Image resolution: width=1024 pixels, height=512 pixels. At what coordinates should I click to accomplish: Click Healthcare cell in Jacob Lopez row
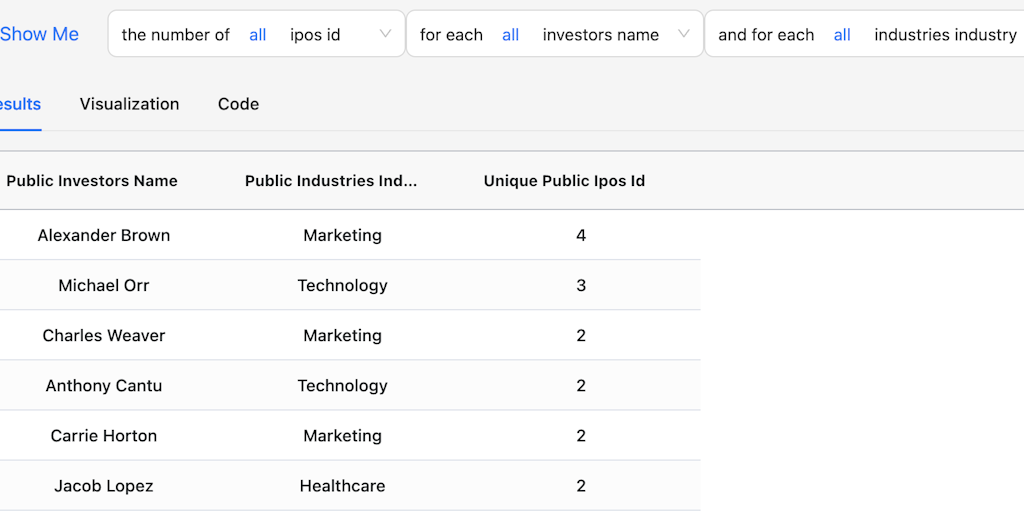point(342,486)
